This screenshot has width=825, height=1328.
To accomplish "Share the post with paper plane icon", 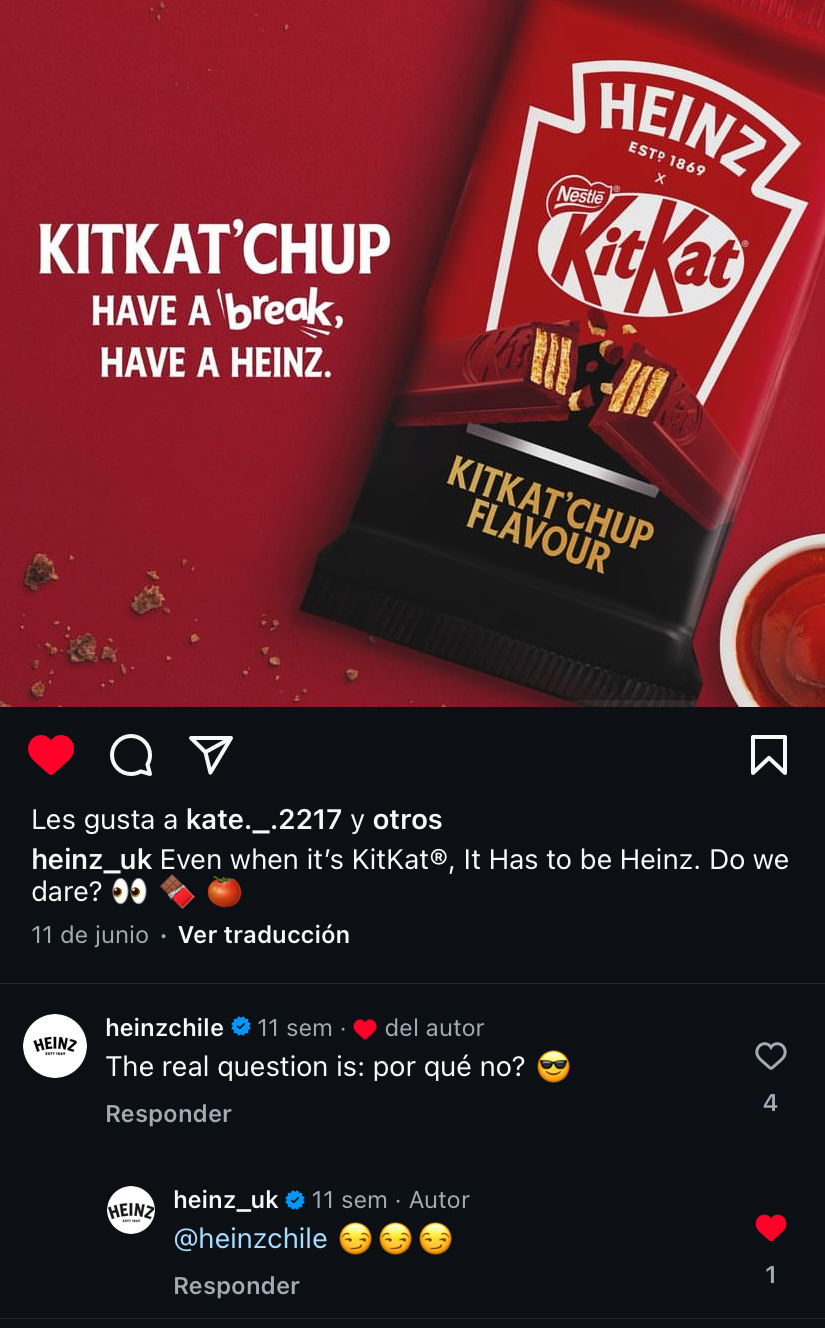I will (x=211, y=755).
